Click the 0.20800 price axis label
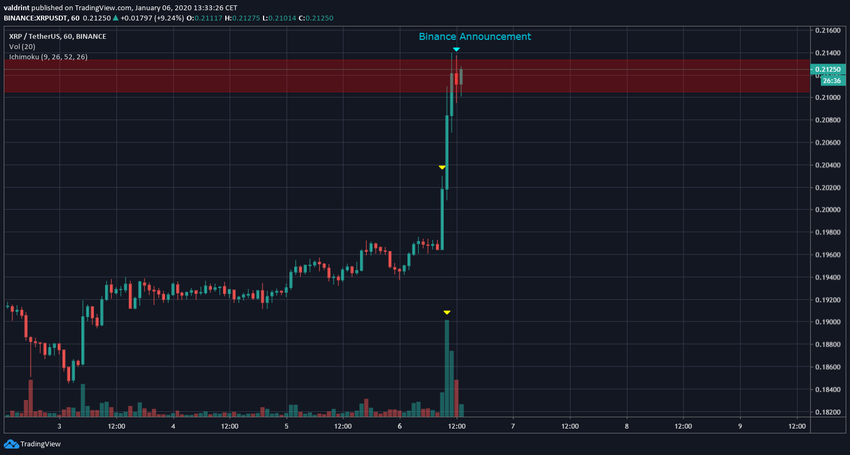The image size is (850, 455). [x=828, y=120]
